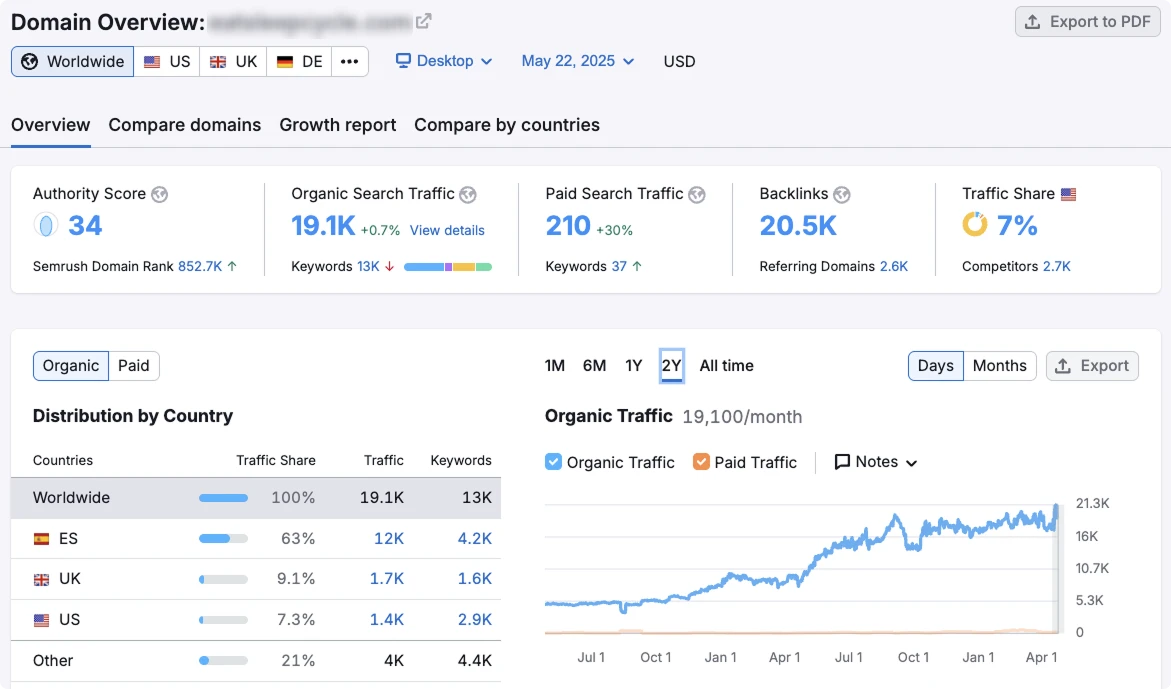Click the external link icon beside domain name
1171x689 pixels.
tap(424, 21)
